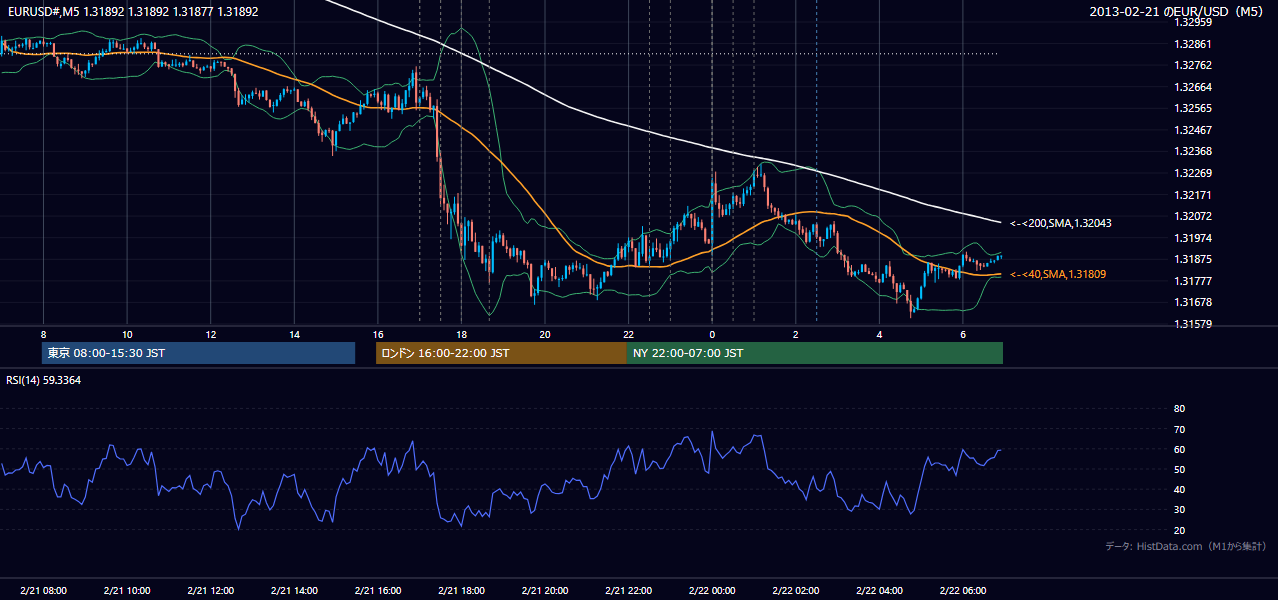Click price axis label 1.32565

(x=1193, y=108)
